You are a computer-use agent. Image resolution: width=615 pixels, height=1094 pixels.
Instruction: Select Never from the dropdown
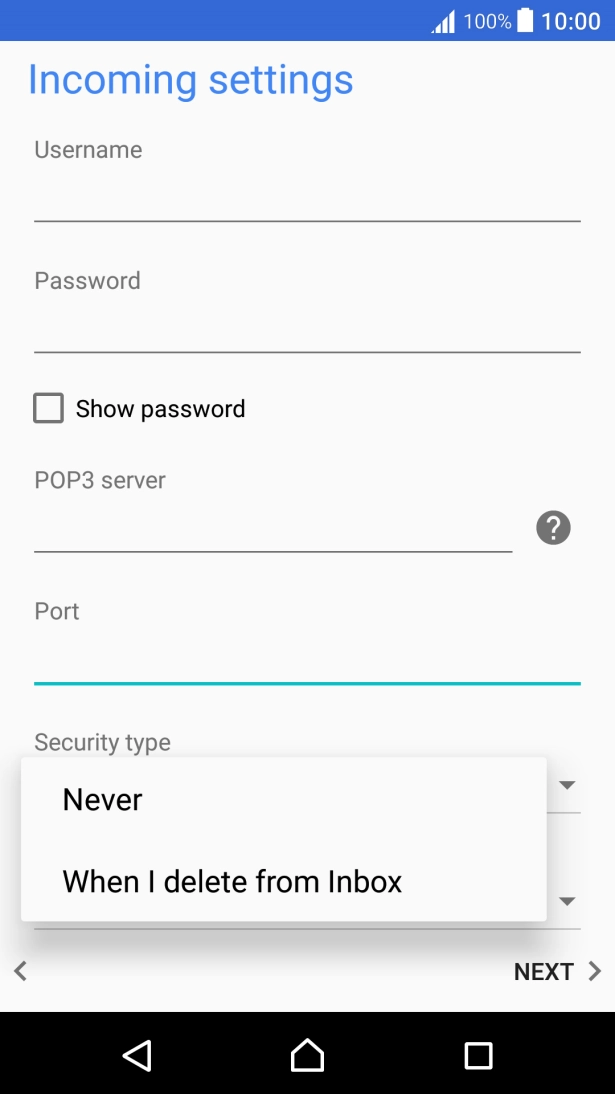[101, 799]
